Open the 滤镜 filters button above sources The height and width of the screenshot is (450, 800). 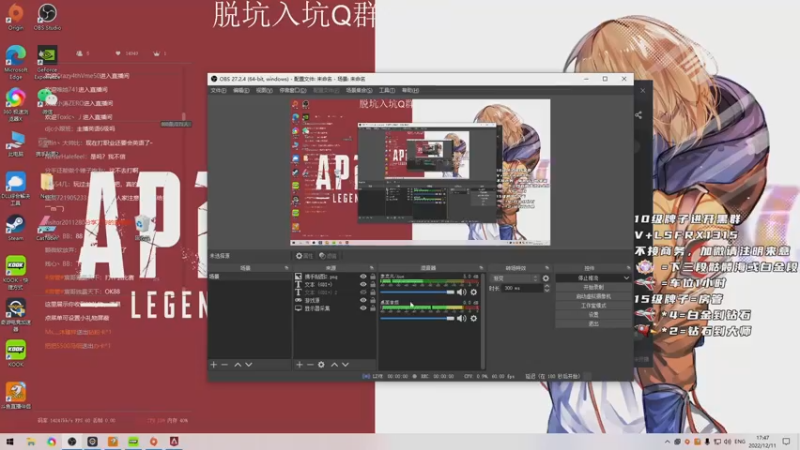click(328, 256)
